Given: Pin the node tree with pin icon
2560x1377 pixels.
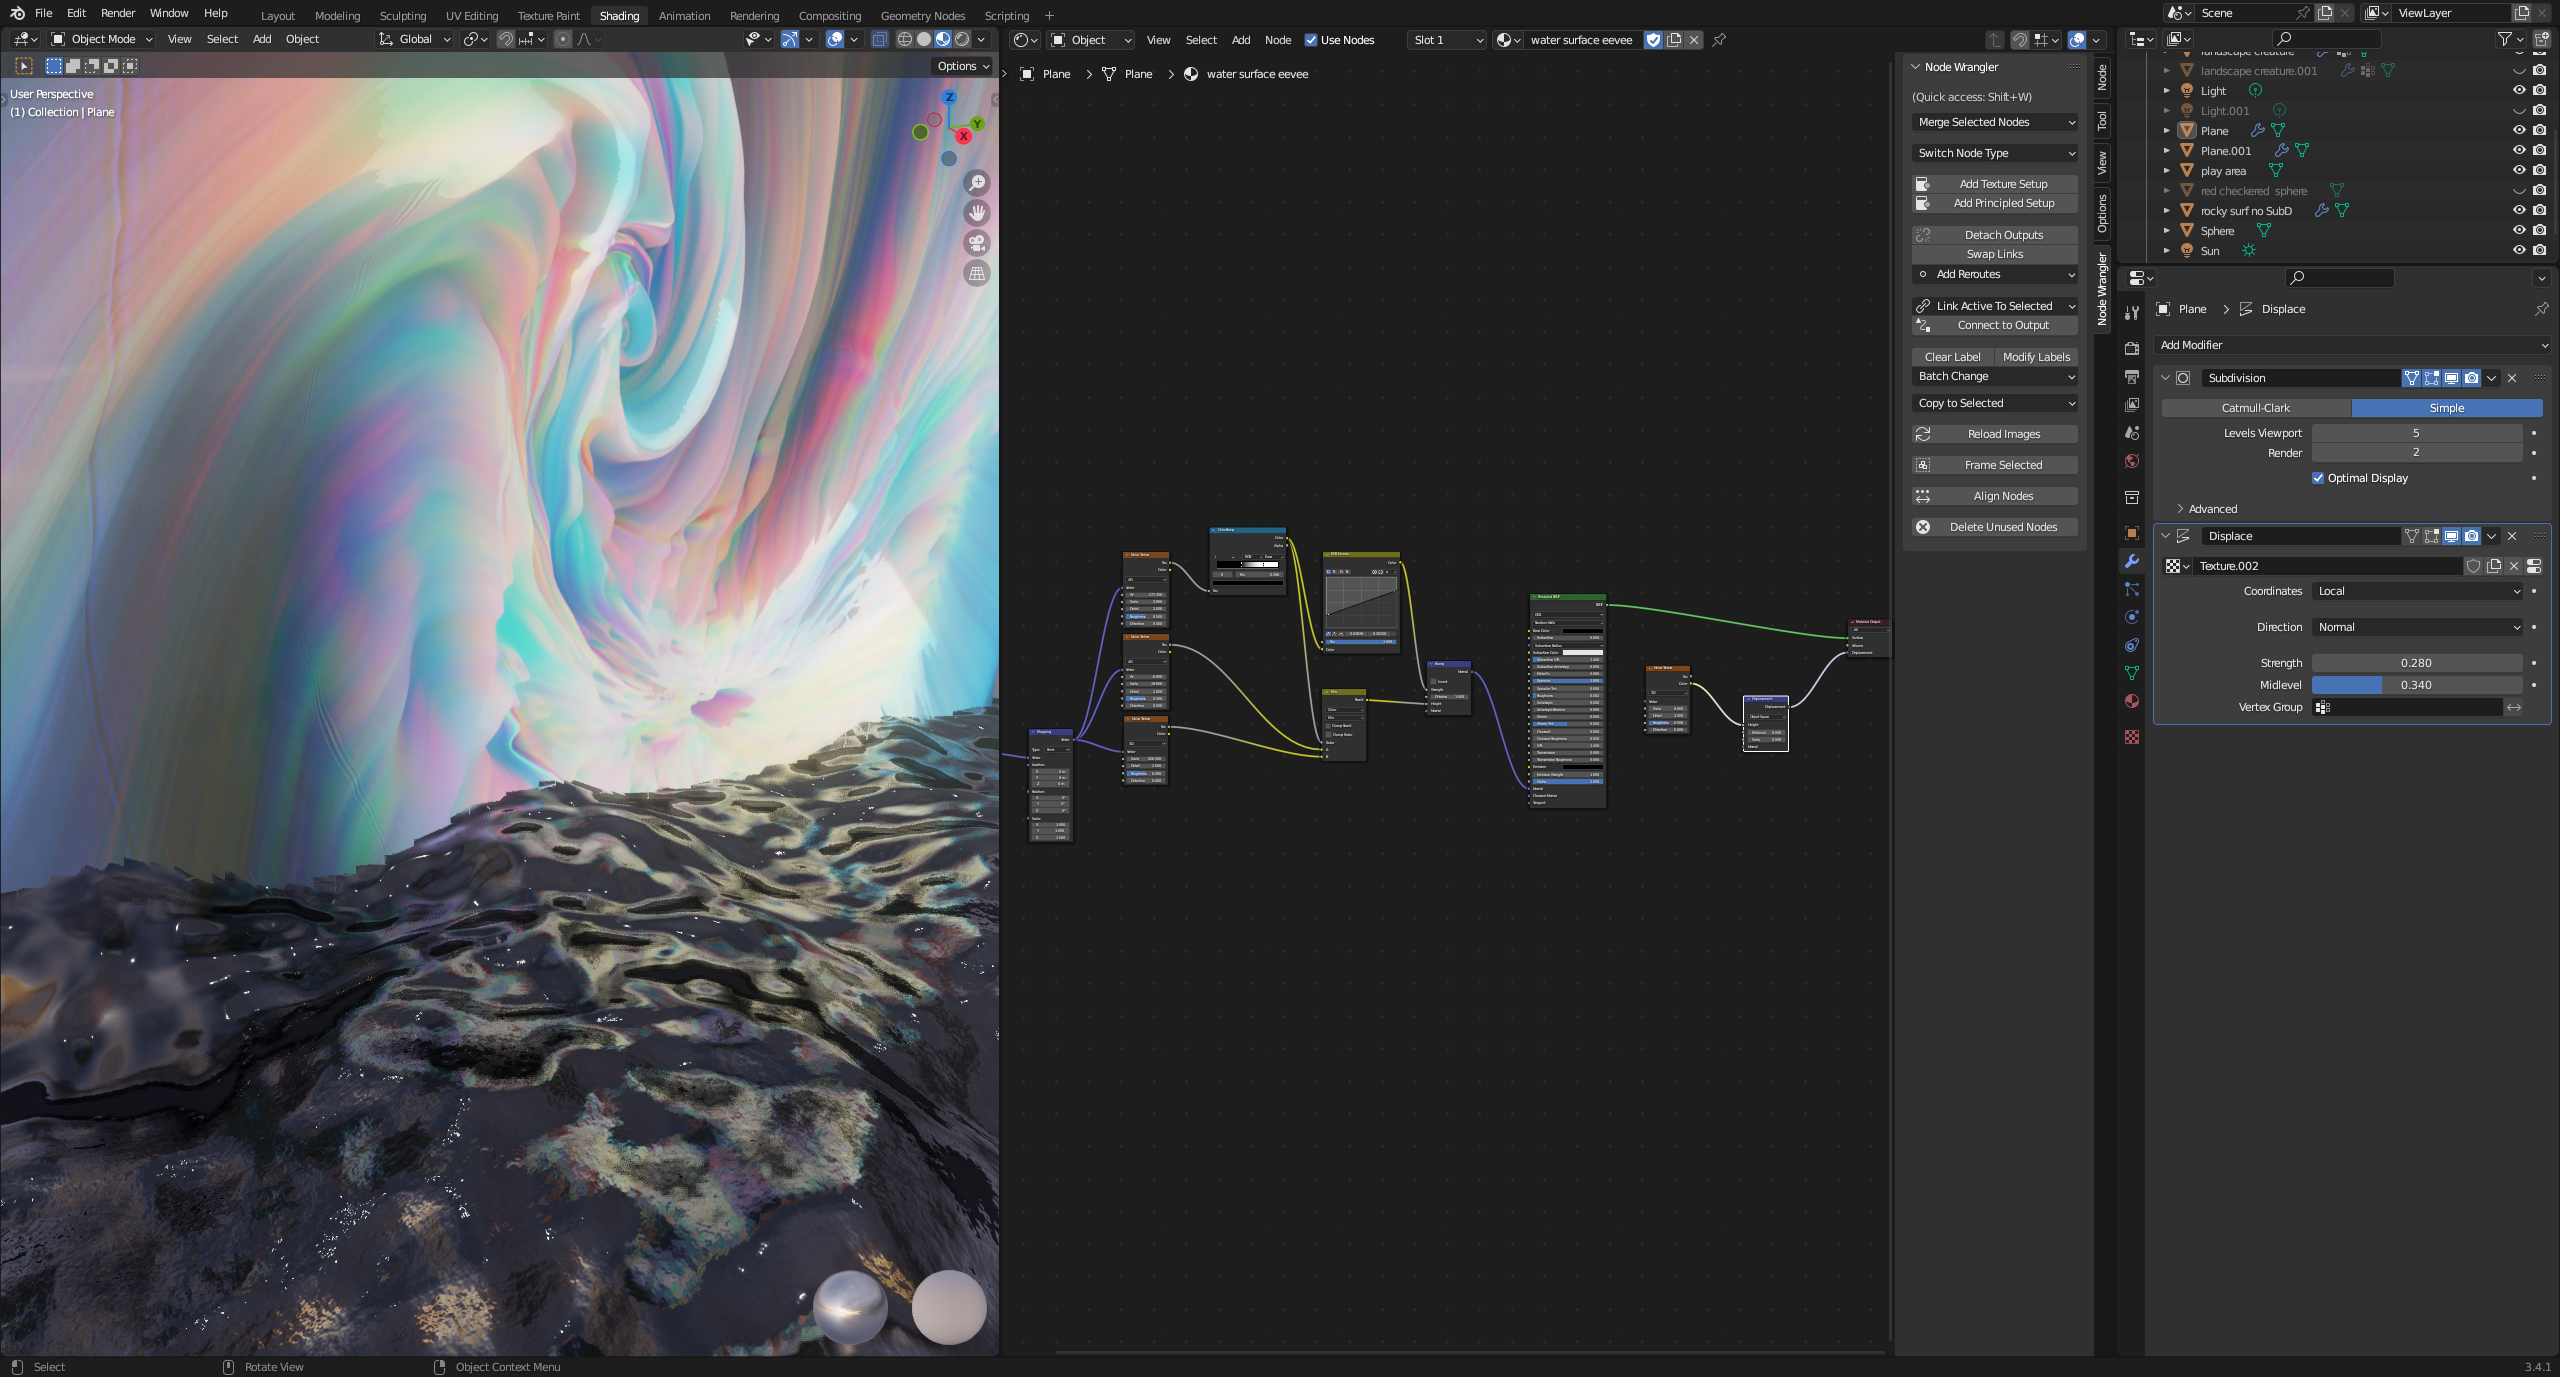Looking at the screenshot, I should (x=1719, y=40).
